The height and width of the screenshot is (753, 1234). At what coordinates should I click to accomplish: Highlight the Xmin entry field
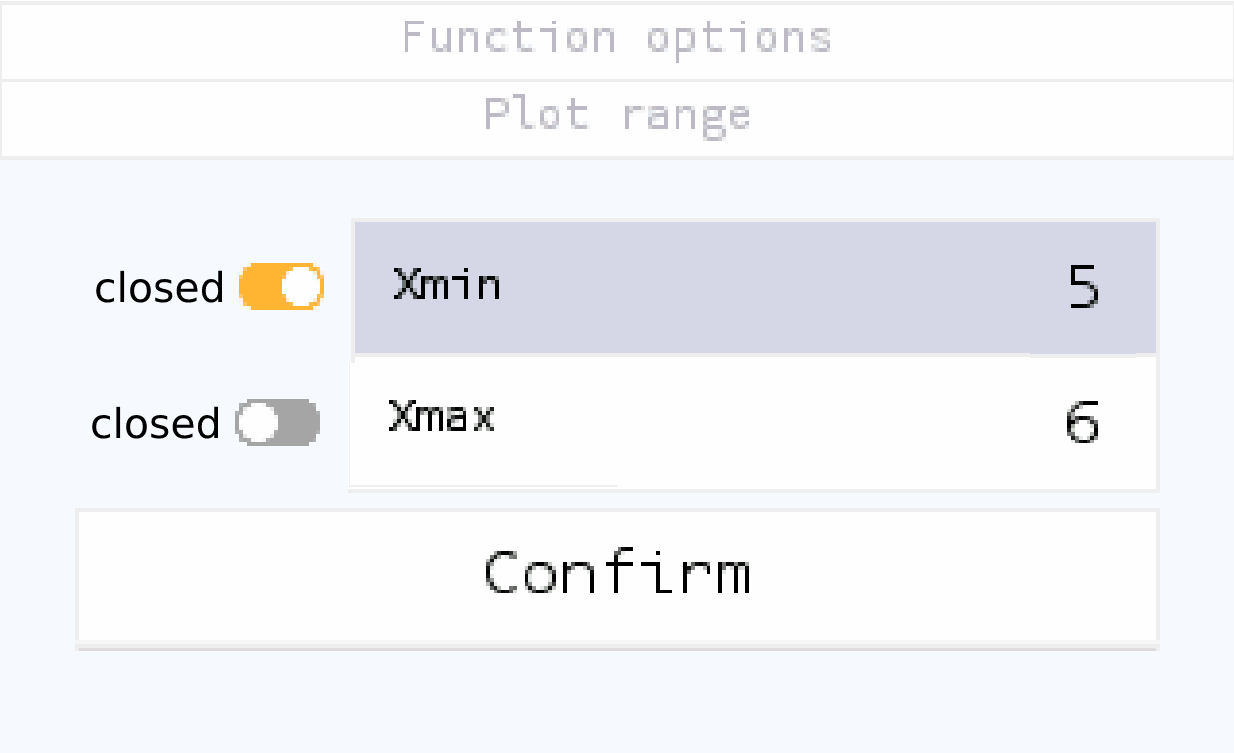point(754,287)
